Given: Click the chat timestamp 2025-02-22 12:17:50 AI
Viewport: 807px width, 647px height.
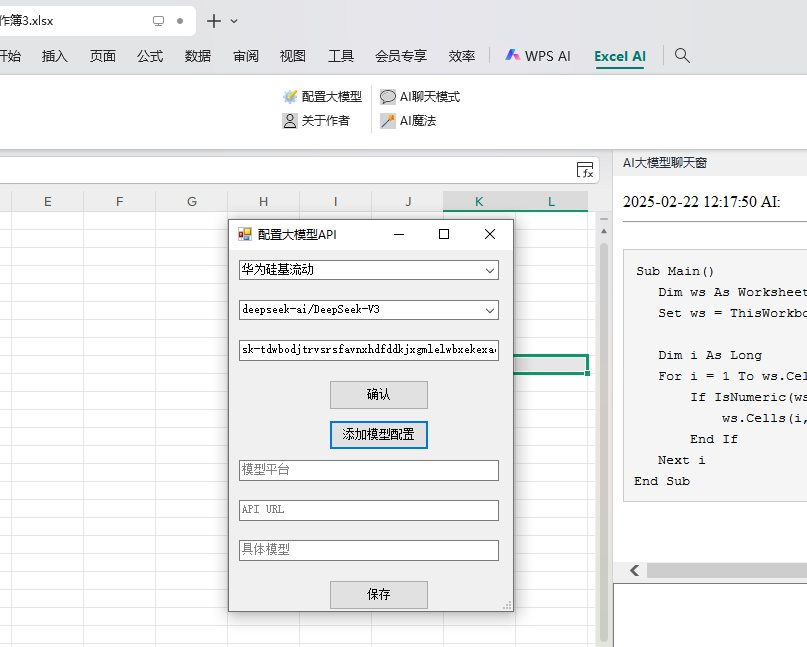Looking at the screenshot, I should (701, 202).
